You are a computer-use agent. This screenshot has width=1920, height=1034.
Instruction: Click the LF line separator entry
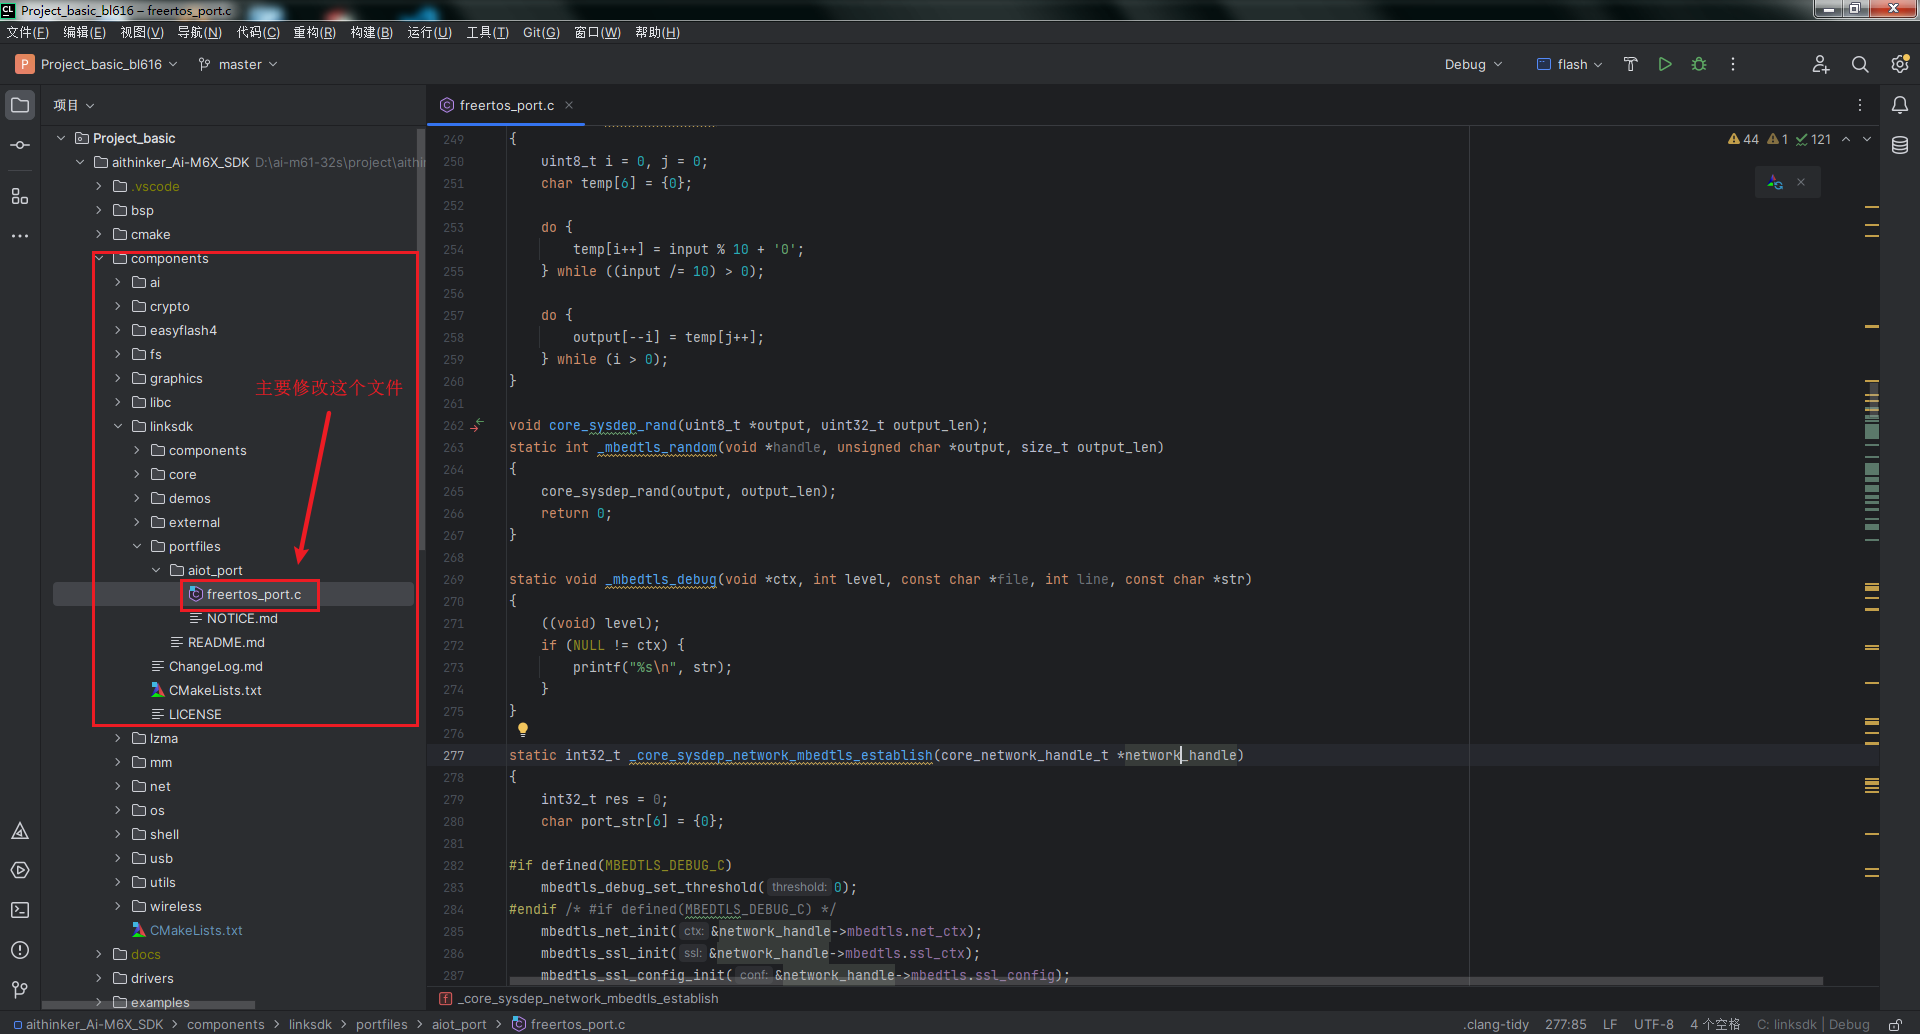click(x=1610, y=1024)
